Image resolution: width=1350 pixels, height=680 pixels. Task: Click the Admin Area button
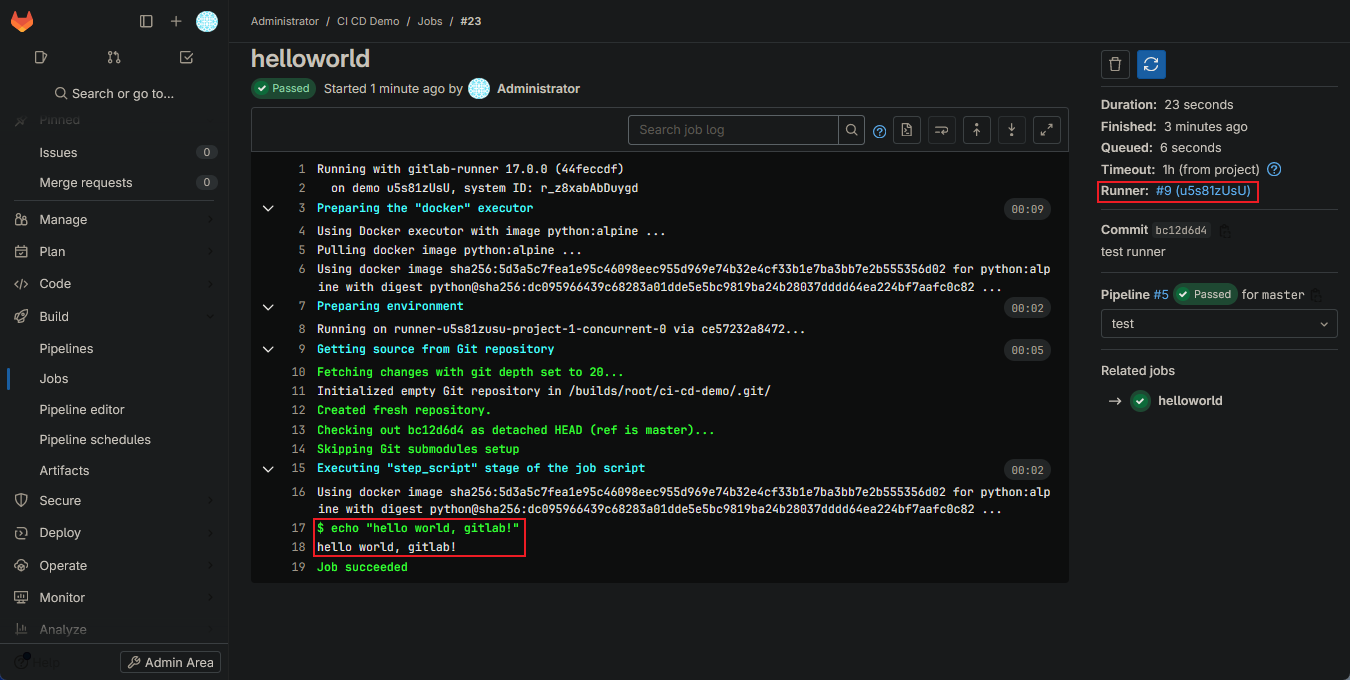tap(170, 662)
